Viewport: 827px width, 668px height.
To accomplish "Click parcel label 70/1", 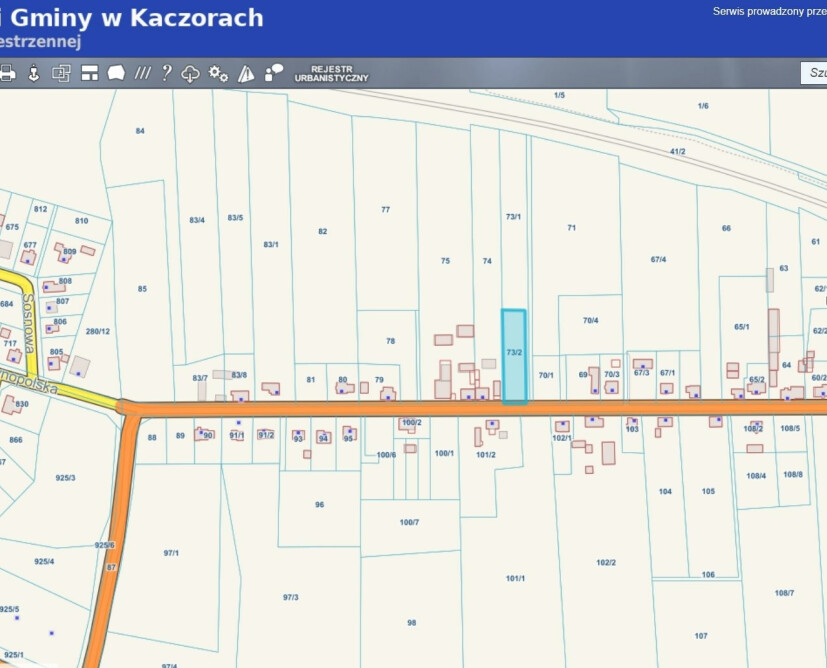I will point(546,375).
